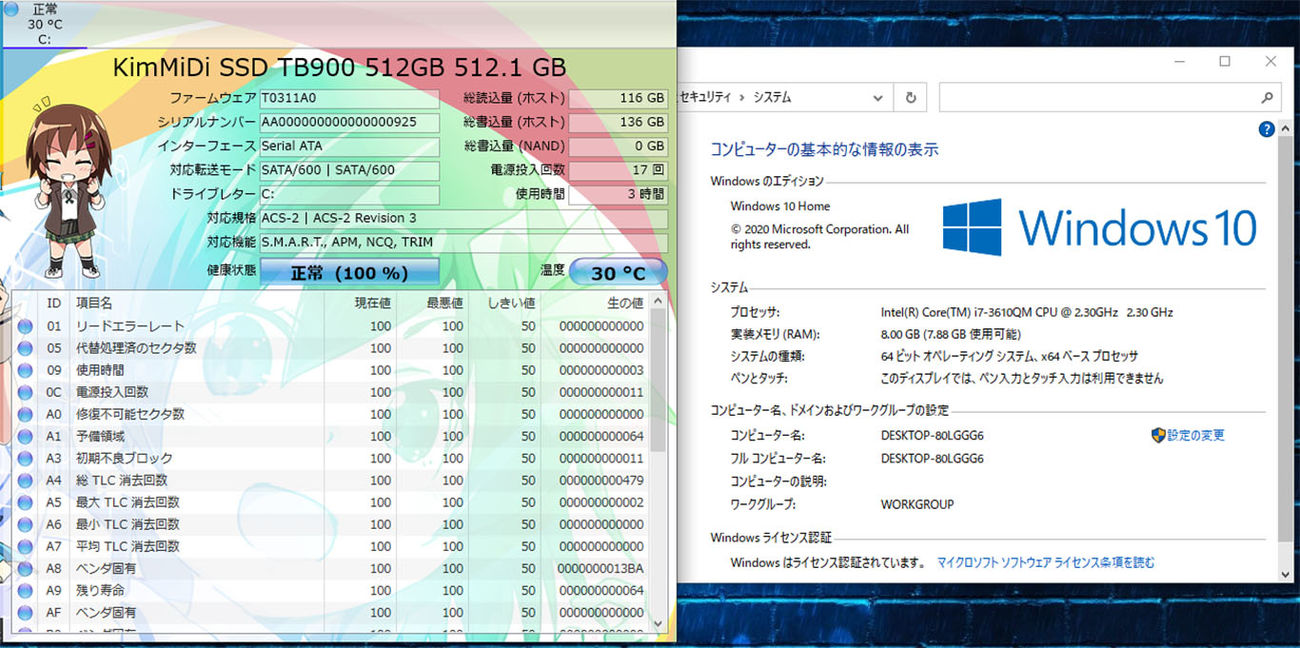
Task: Click the transfer mode field SATA/600 | SATA/600
Action: pyautogui.click(x=349, y=170)
